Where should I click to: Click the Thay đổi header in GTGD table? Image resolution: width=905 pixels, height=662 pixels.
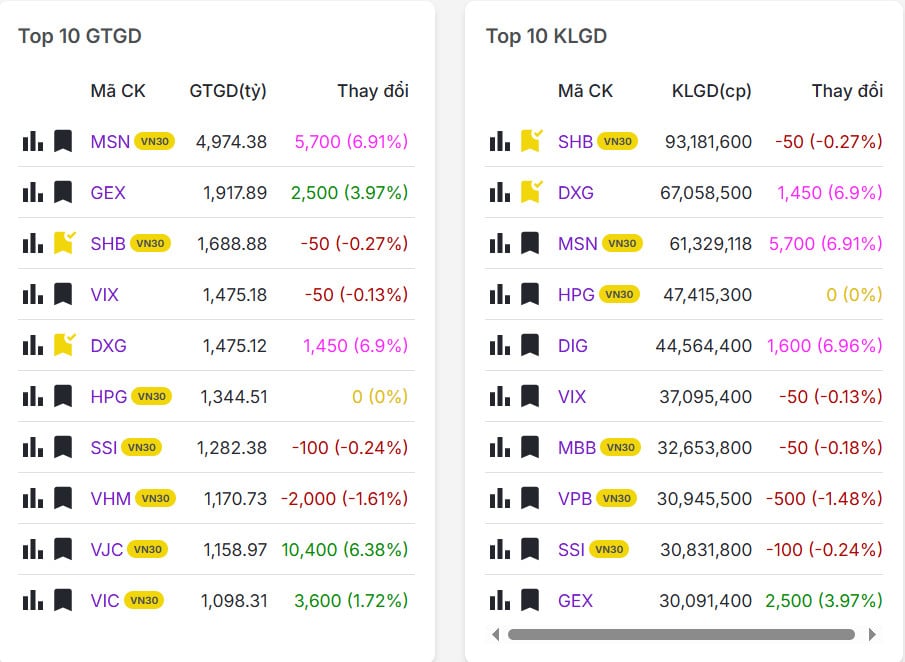[x=372, y=91]
